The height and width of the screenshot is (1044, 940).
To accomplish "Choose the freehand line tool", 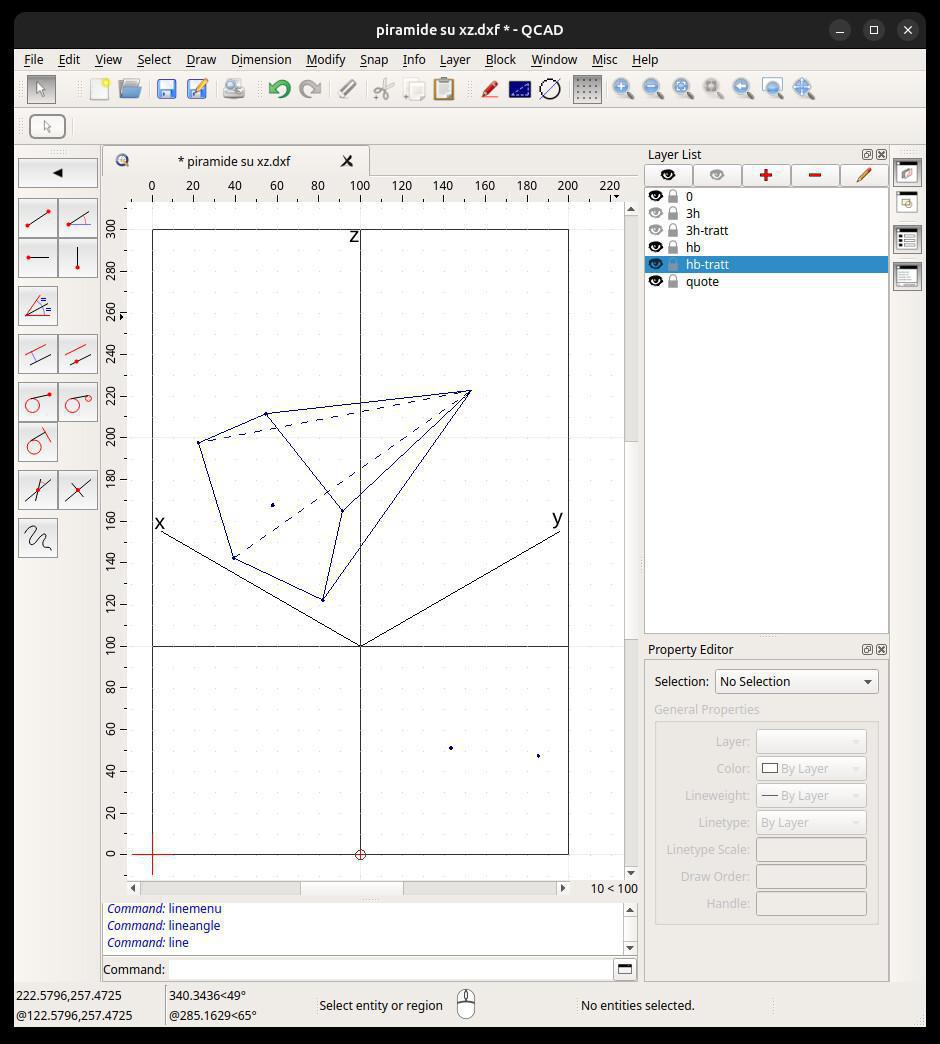I will [x=38, y=538].
